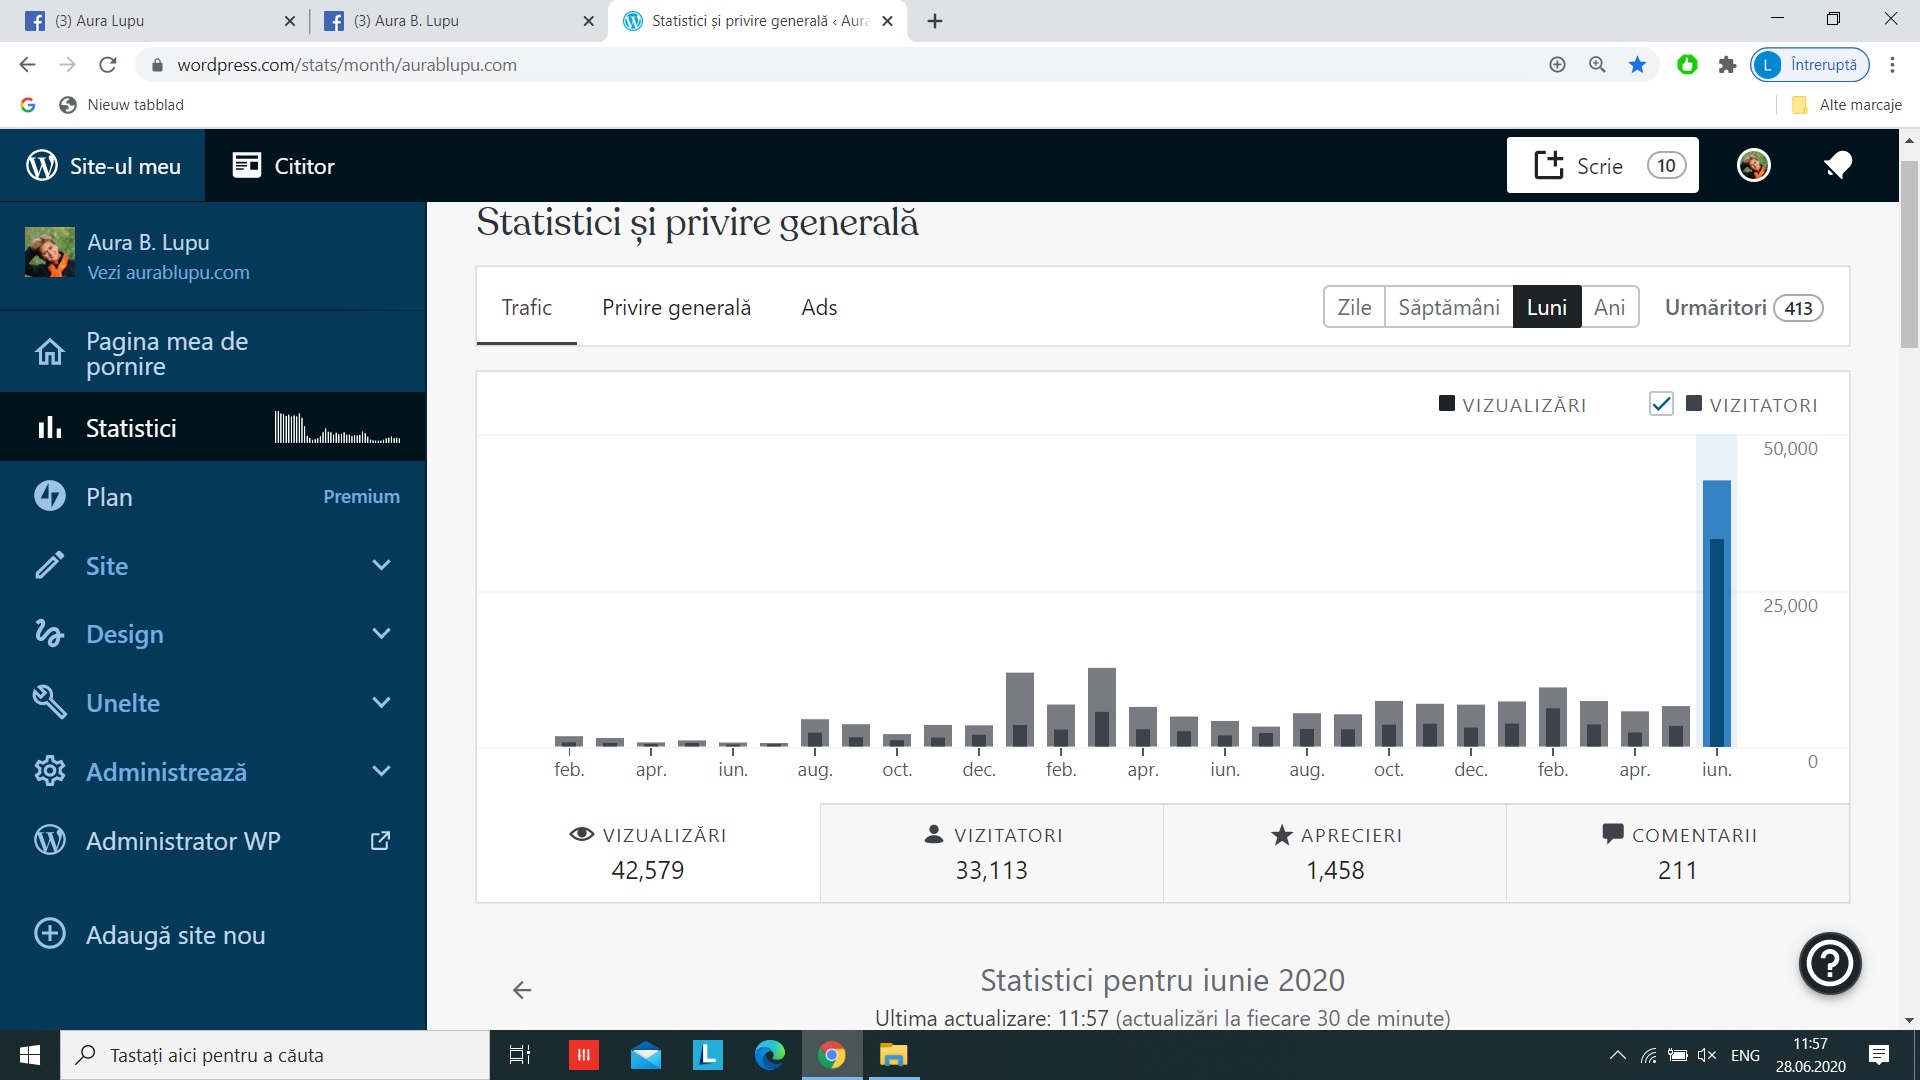Select the Zile period option
This screenshot has height=1080, width=1920.
pos(1354,307)
